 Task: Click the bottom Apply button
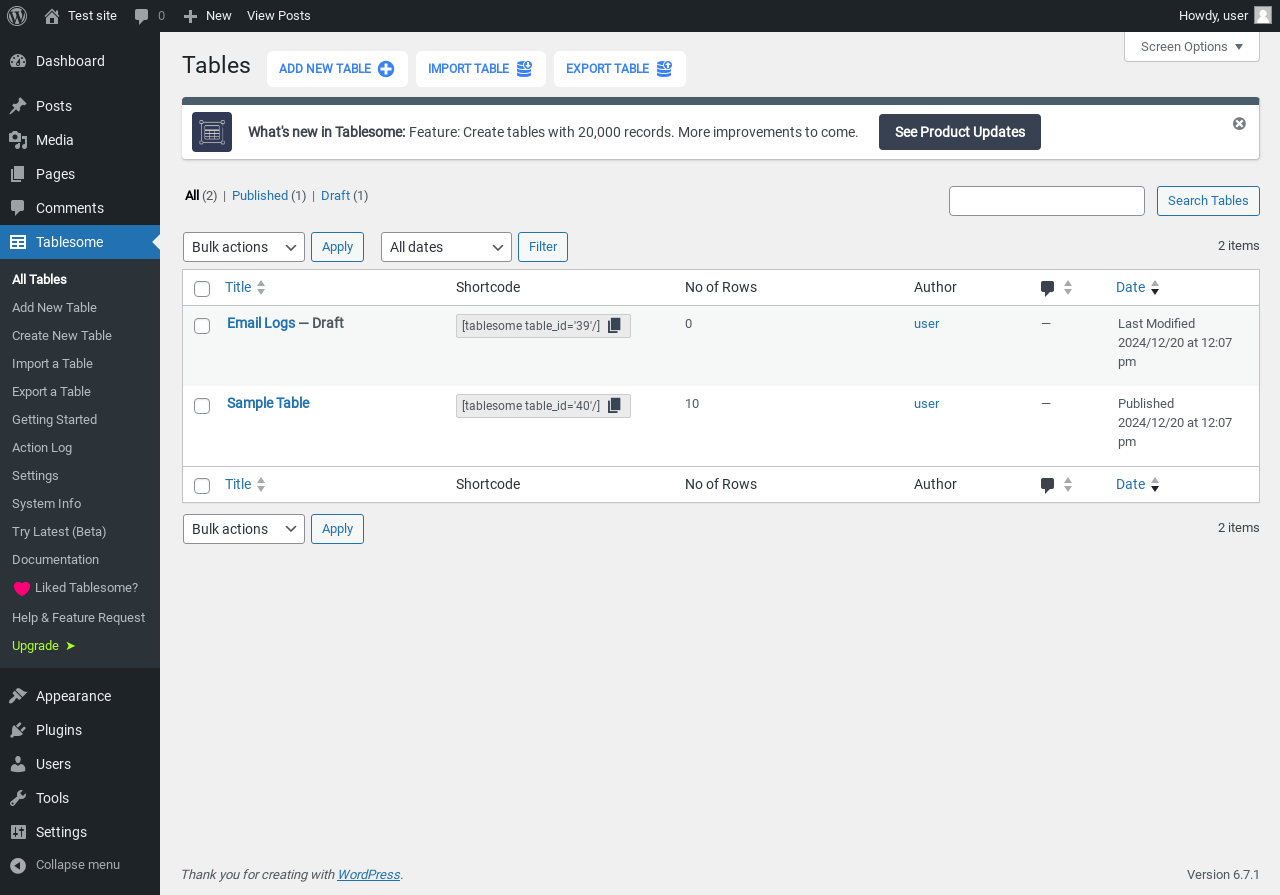(337, 529)
